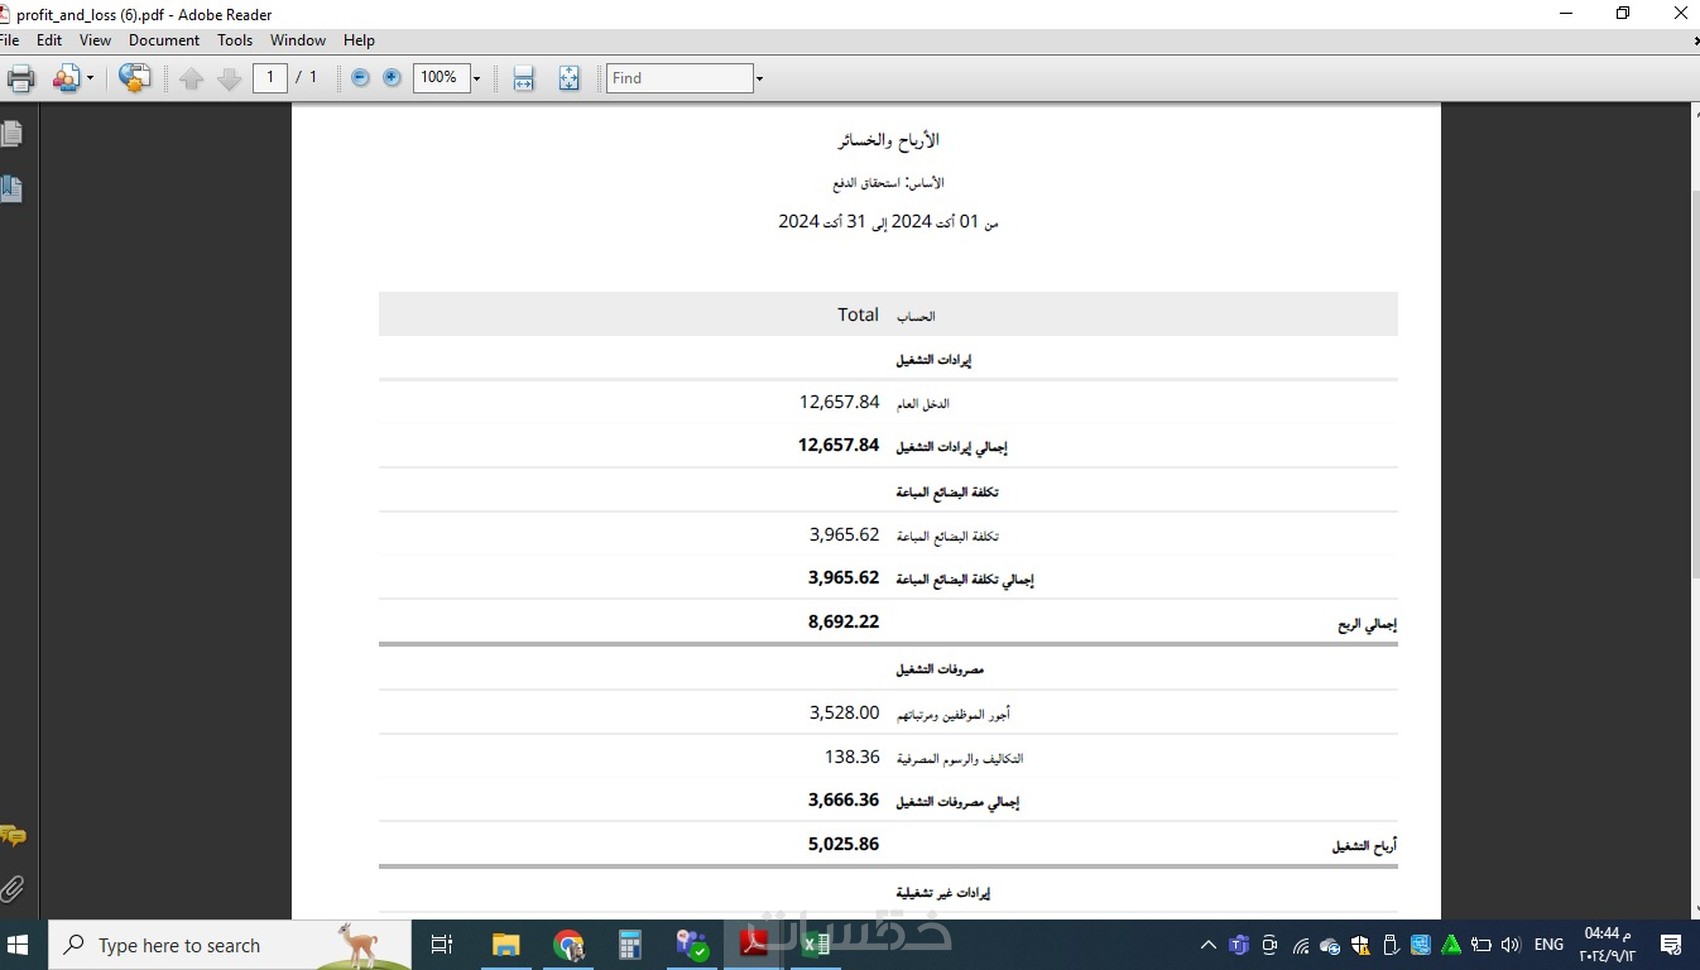Viewport: 1700px width, 970px height.
Task: Open the arrow beside the Create PDF icon
Action: coord(91,78)
